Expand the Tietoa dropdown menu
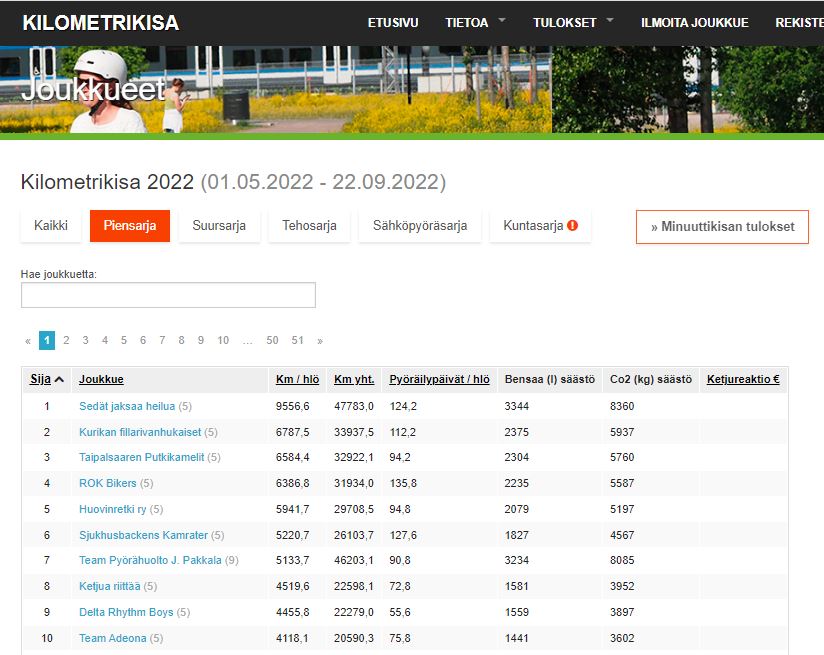Image resolution: width=824 pixels, height=655 pixels. 475,22
